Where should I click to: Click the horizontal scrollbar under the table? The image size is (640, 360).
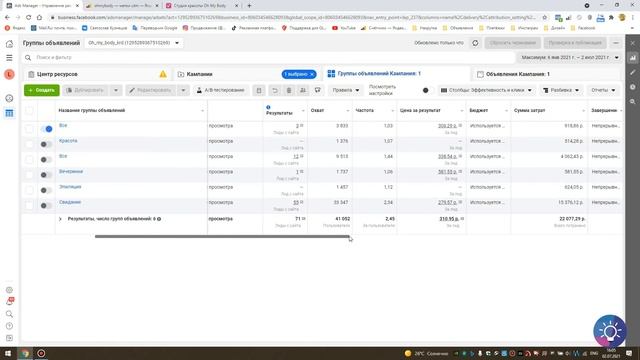tap(222, 236)
